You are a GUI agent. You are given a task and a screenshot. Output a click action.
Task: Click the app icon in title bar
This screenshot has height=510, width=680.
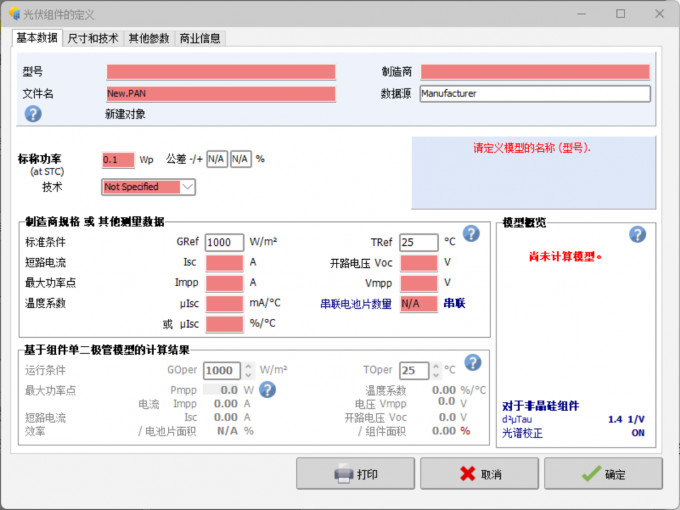tap(15, 13)
